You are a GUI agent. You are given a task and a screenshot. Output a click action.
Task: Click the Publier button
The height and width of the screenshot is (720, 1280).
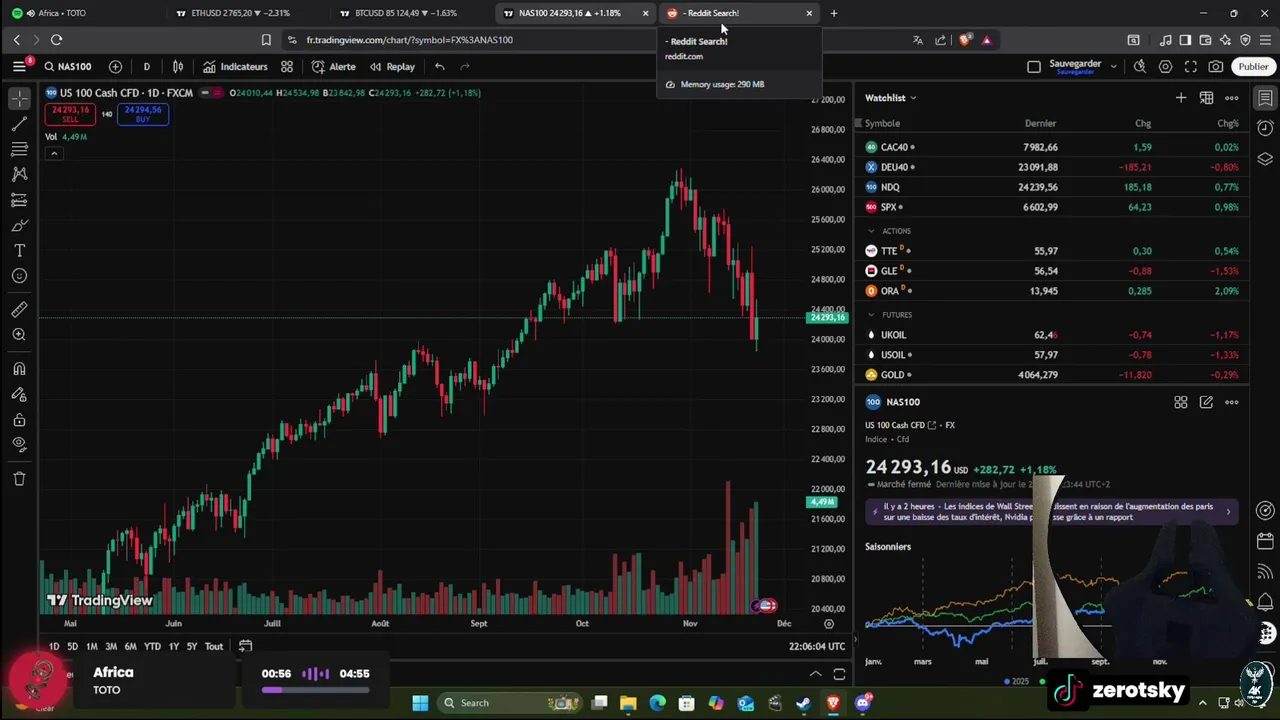click(1253, 67)
